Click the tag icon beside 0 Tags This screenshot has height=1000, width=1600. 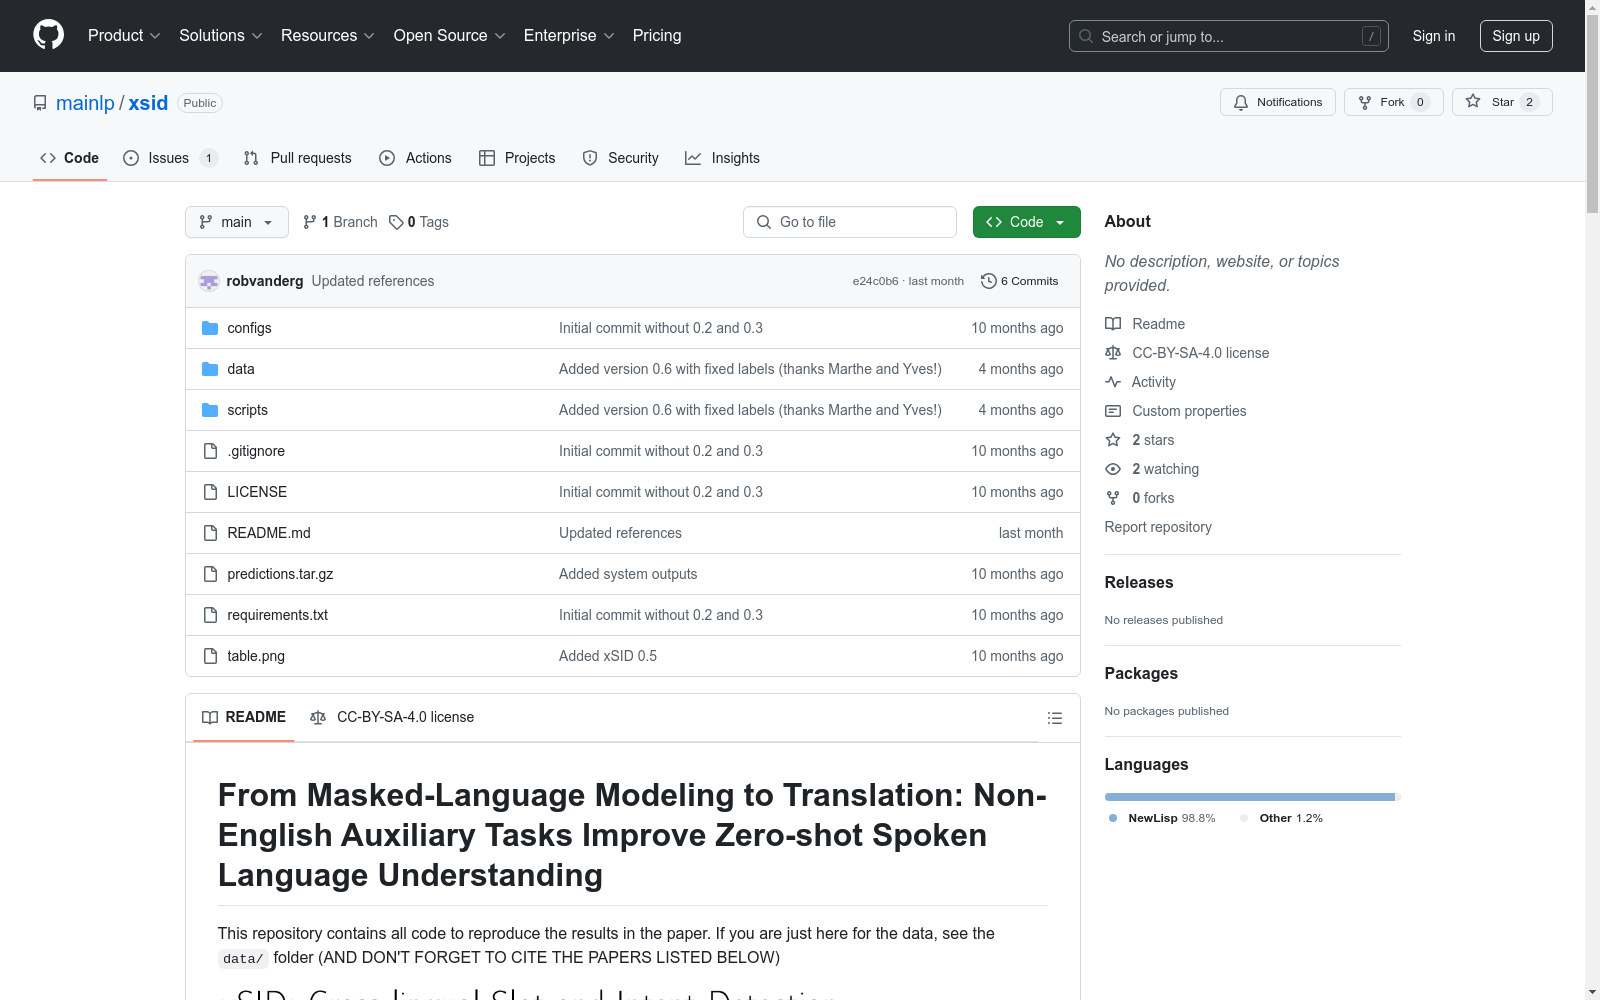click(x=396, y=222)
